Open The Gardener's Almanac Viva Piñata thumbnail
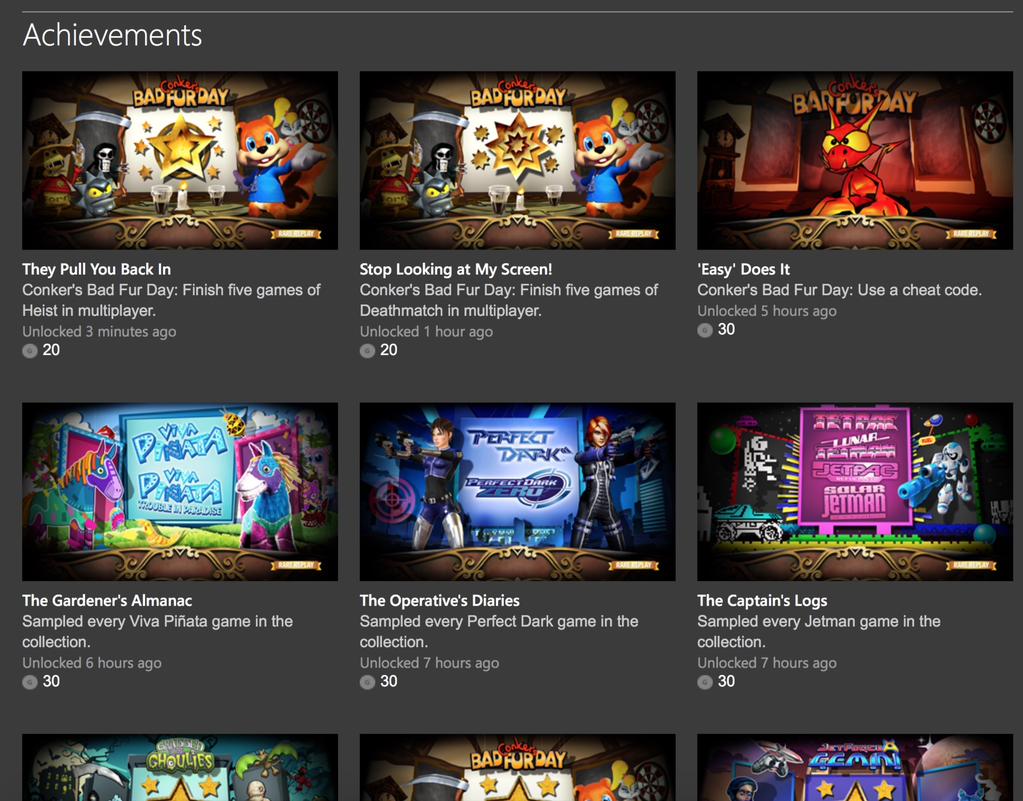This screenshot has height=801, width=1023. click(x=180, y=492)
